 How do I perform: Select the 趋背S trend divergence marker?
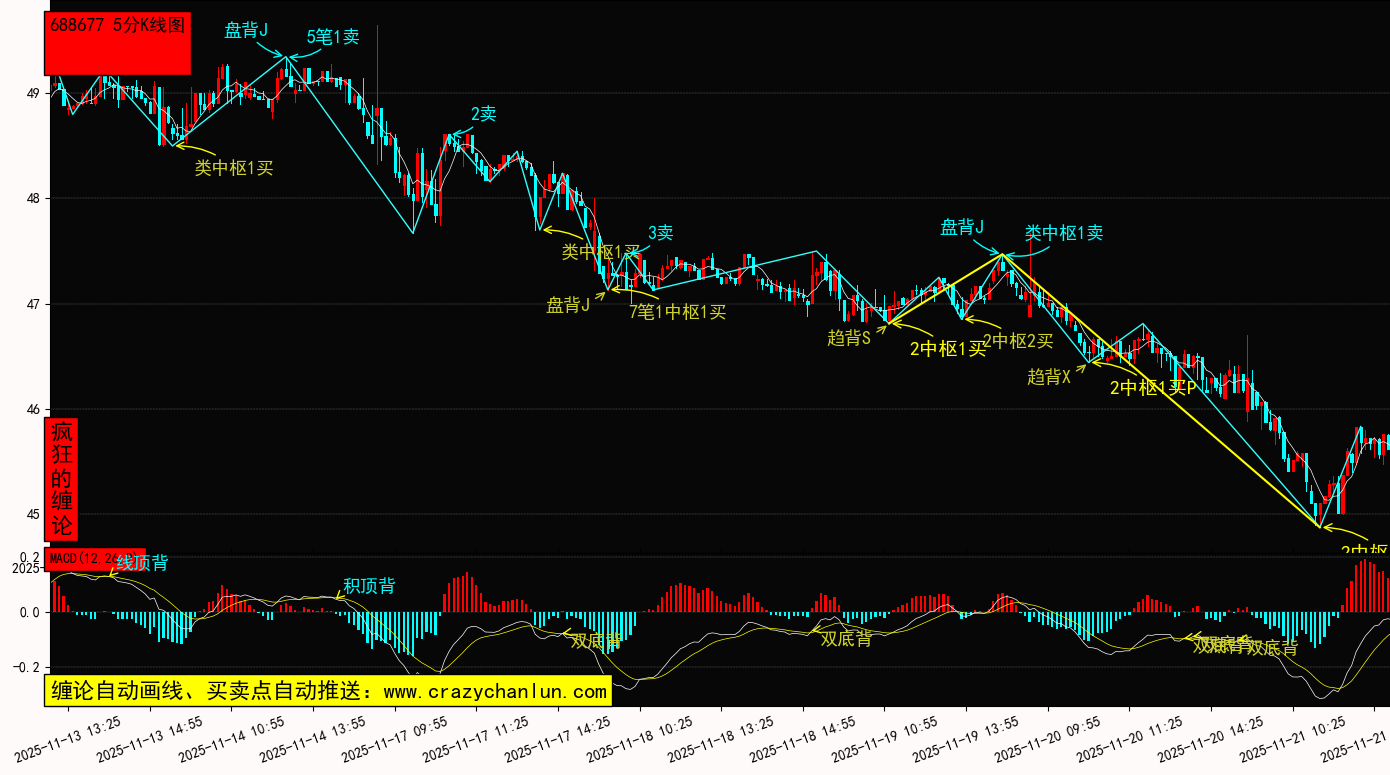coord(849,338)
